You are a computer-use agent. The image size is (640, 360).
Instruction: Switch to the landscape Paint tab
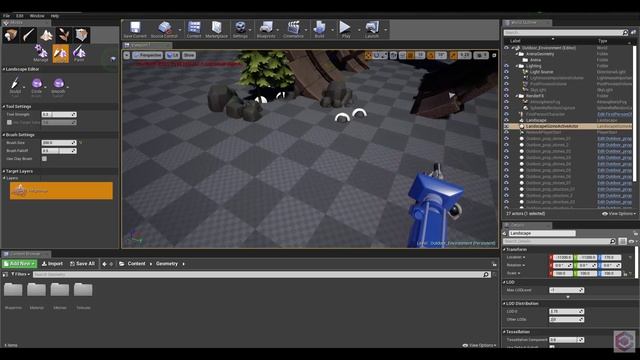[79, 53]
